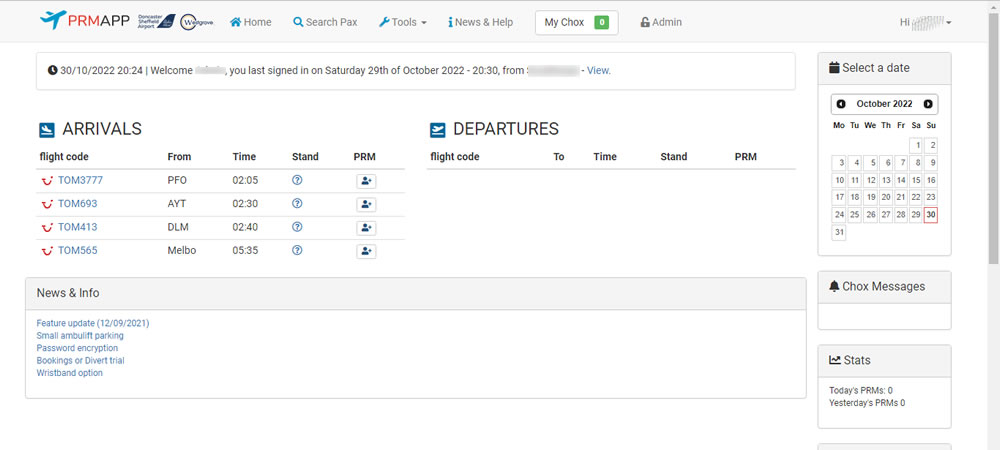Select October 15 in the calendar
Screen dimensions: 1000x450
(x=916, y=180)
